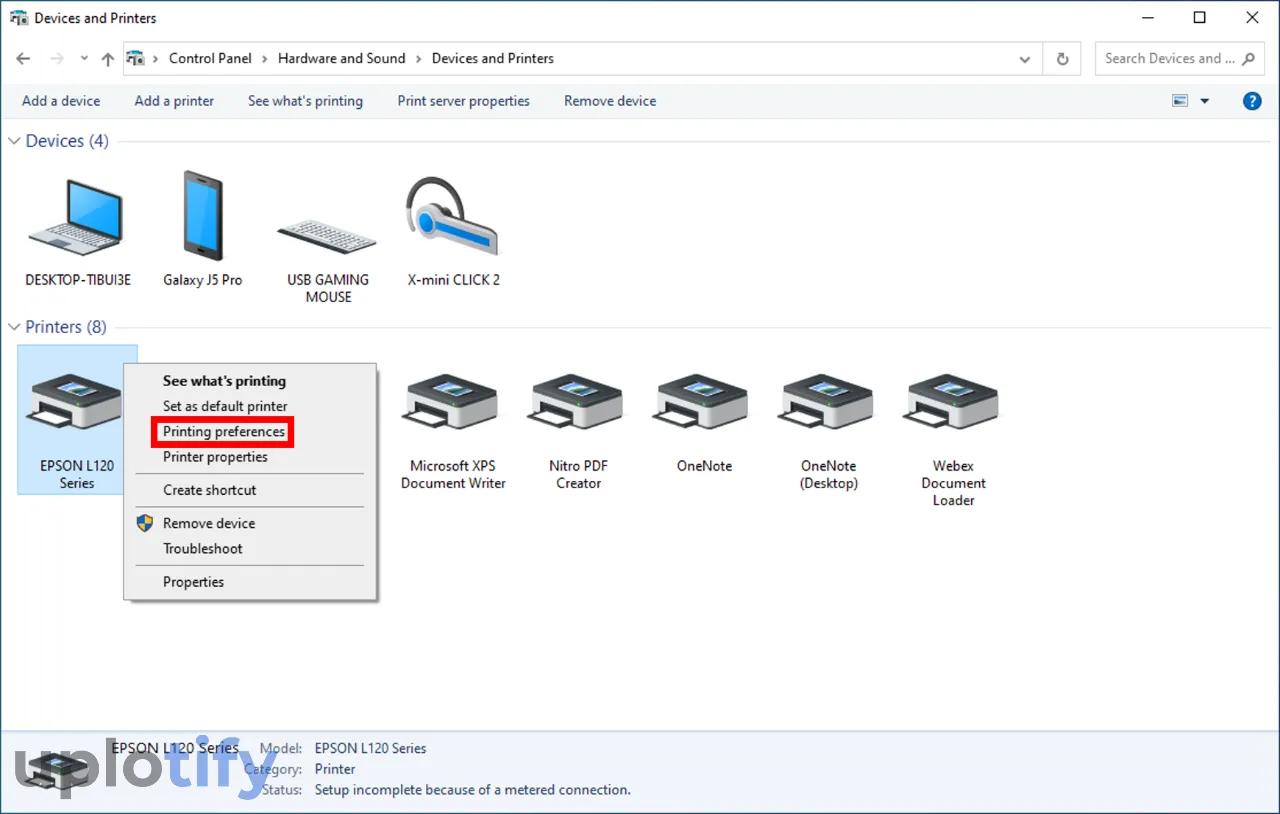Click the Printers (8) group header text
1280x814 pixels.
(66, 327)
